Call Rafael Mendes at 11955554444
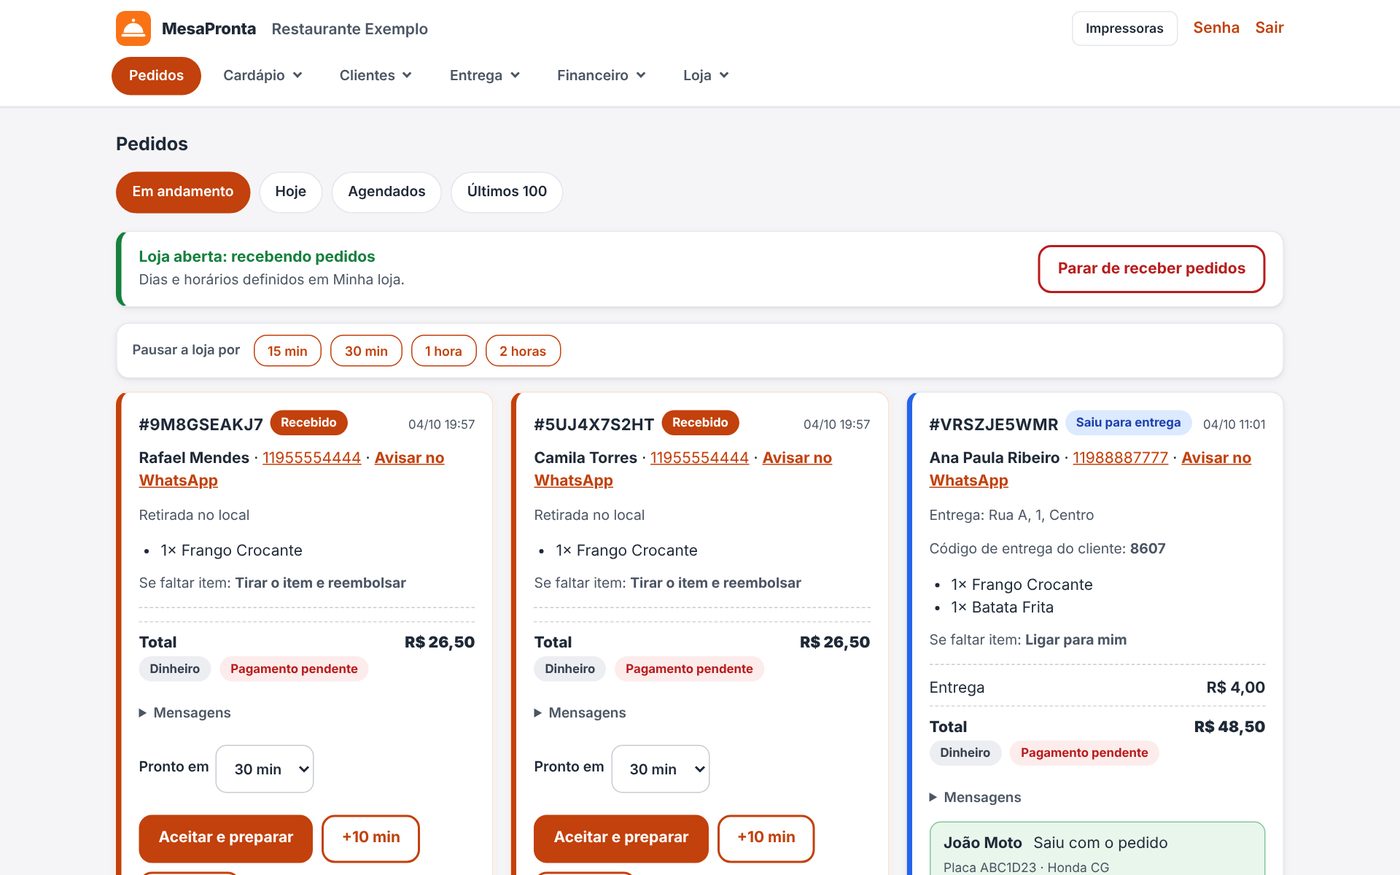 pos(312,458)
